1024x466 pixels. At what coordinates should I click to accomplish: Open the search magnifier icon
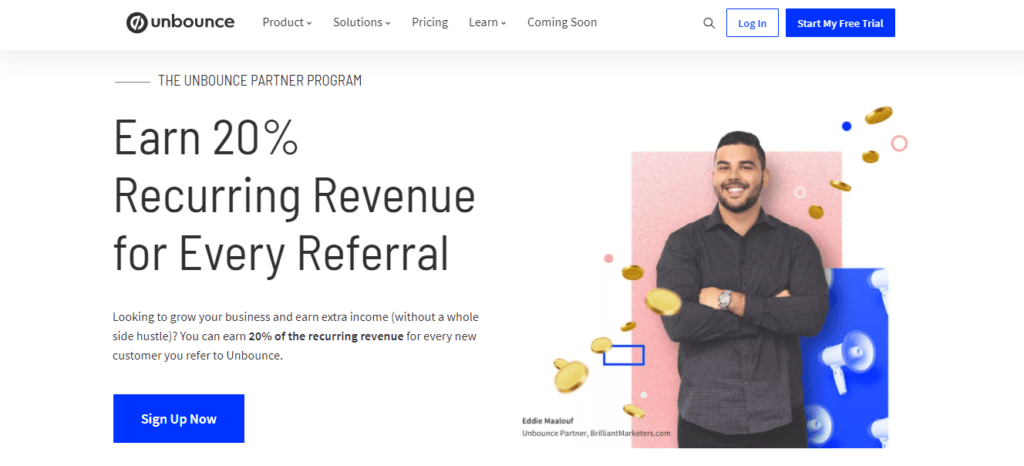[709, 23]
